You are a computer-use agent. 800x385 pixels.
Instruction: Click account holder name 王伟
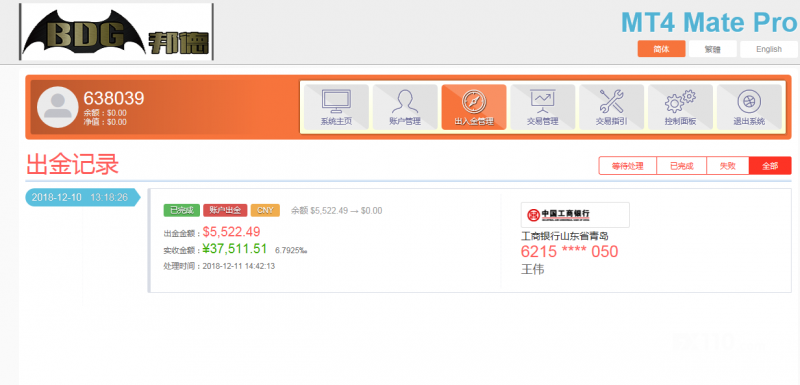click(533, 269)
